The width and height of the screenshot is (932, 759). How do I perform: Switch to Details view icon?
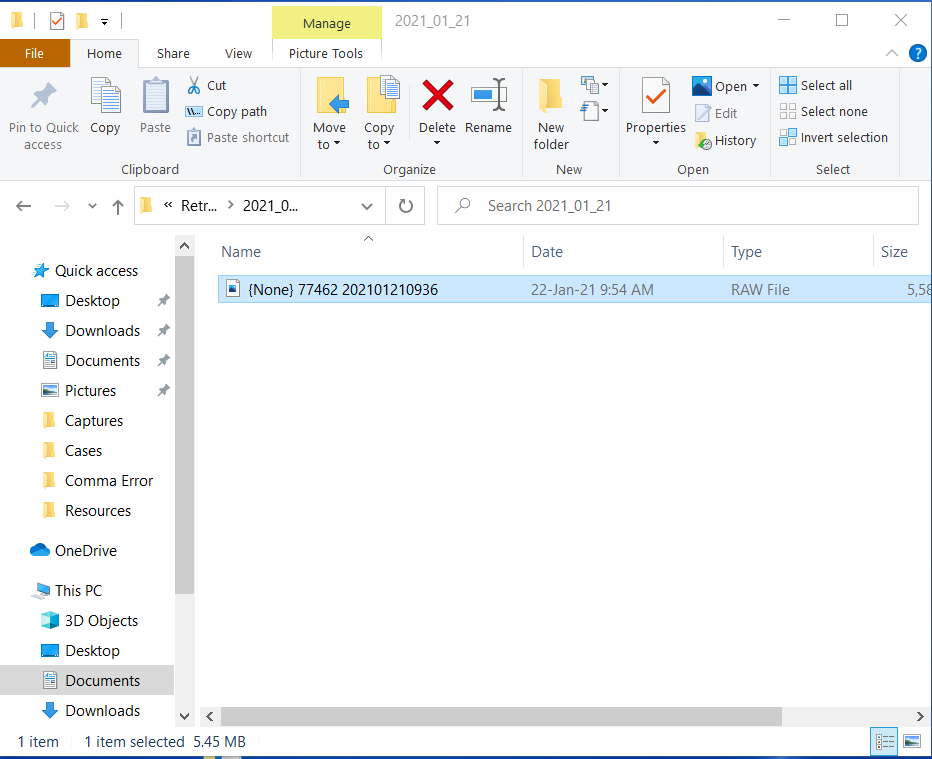(884, 741)
